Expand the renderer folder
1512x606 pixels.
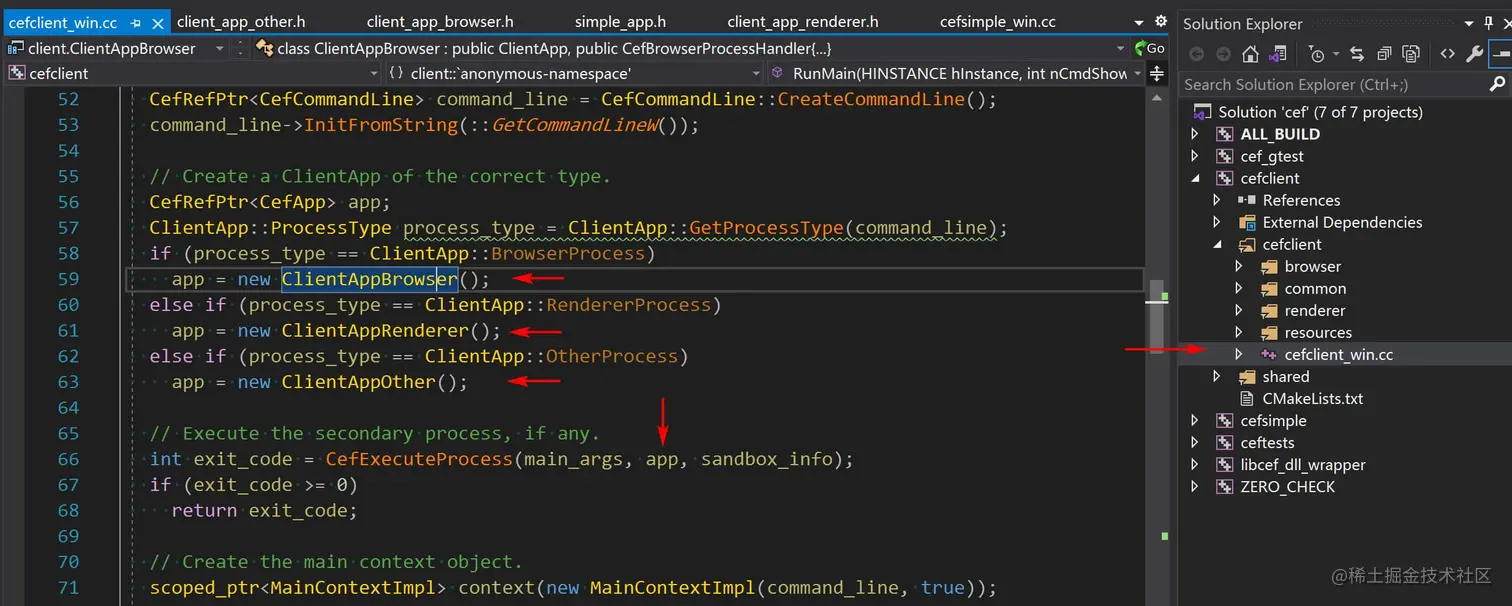[x=1239, y=310]
